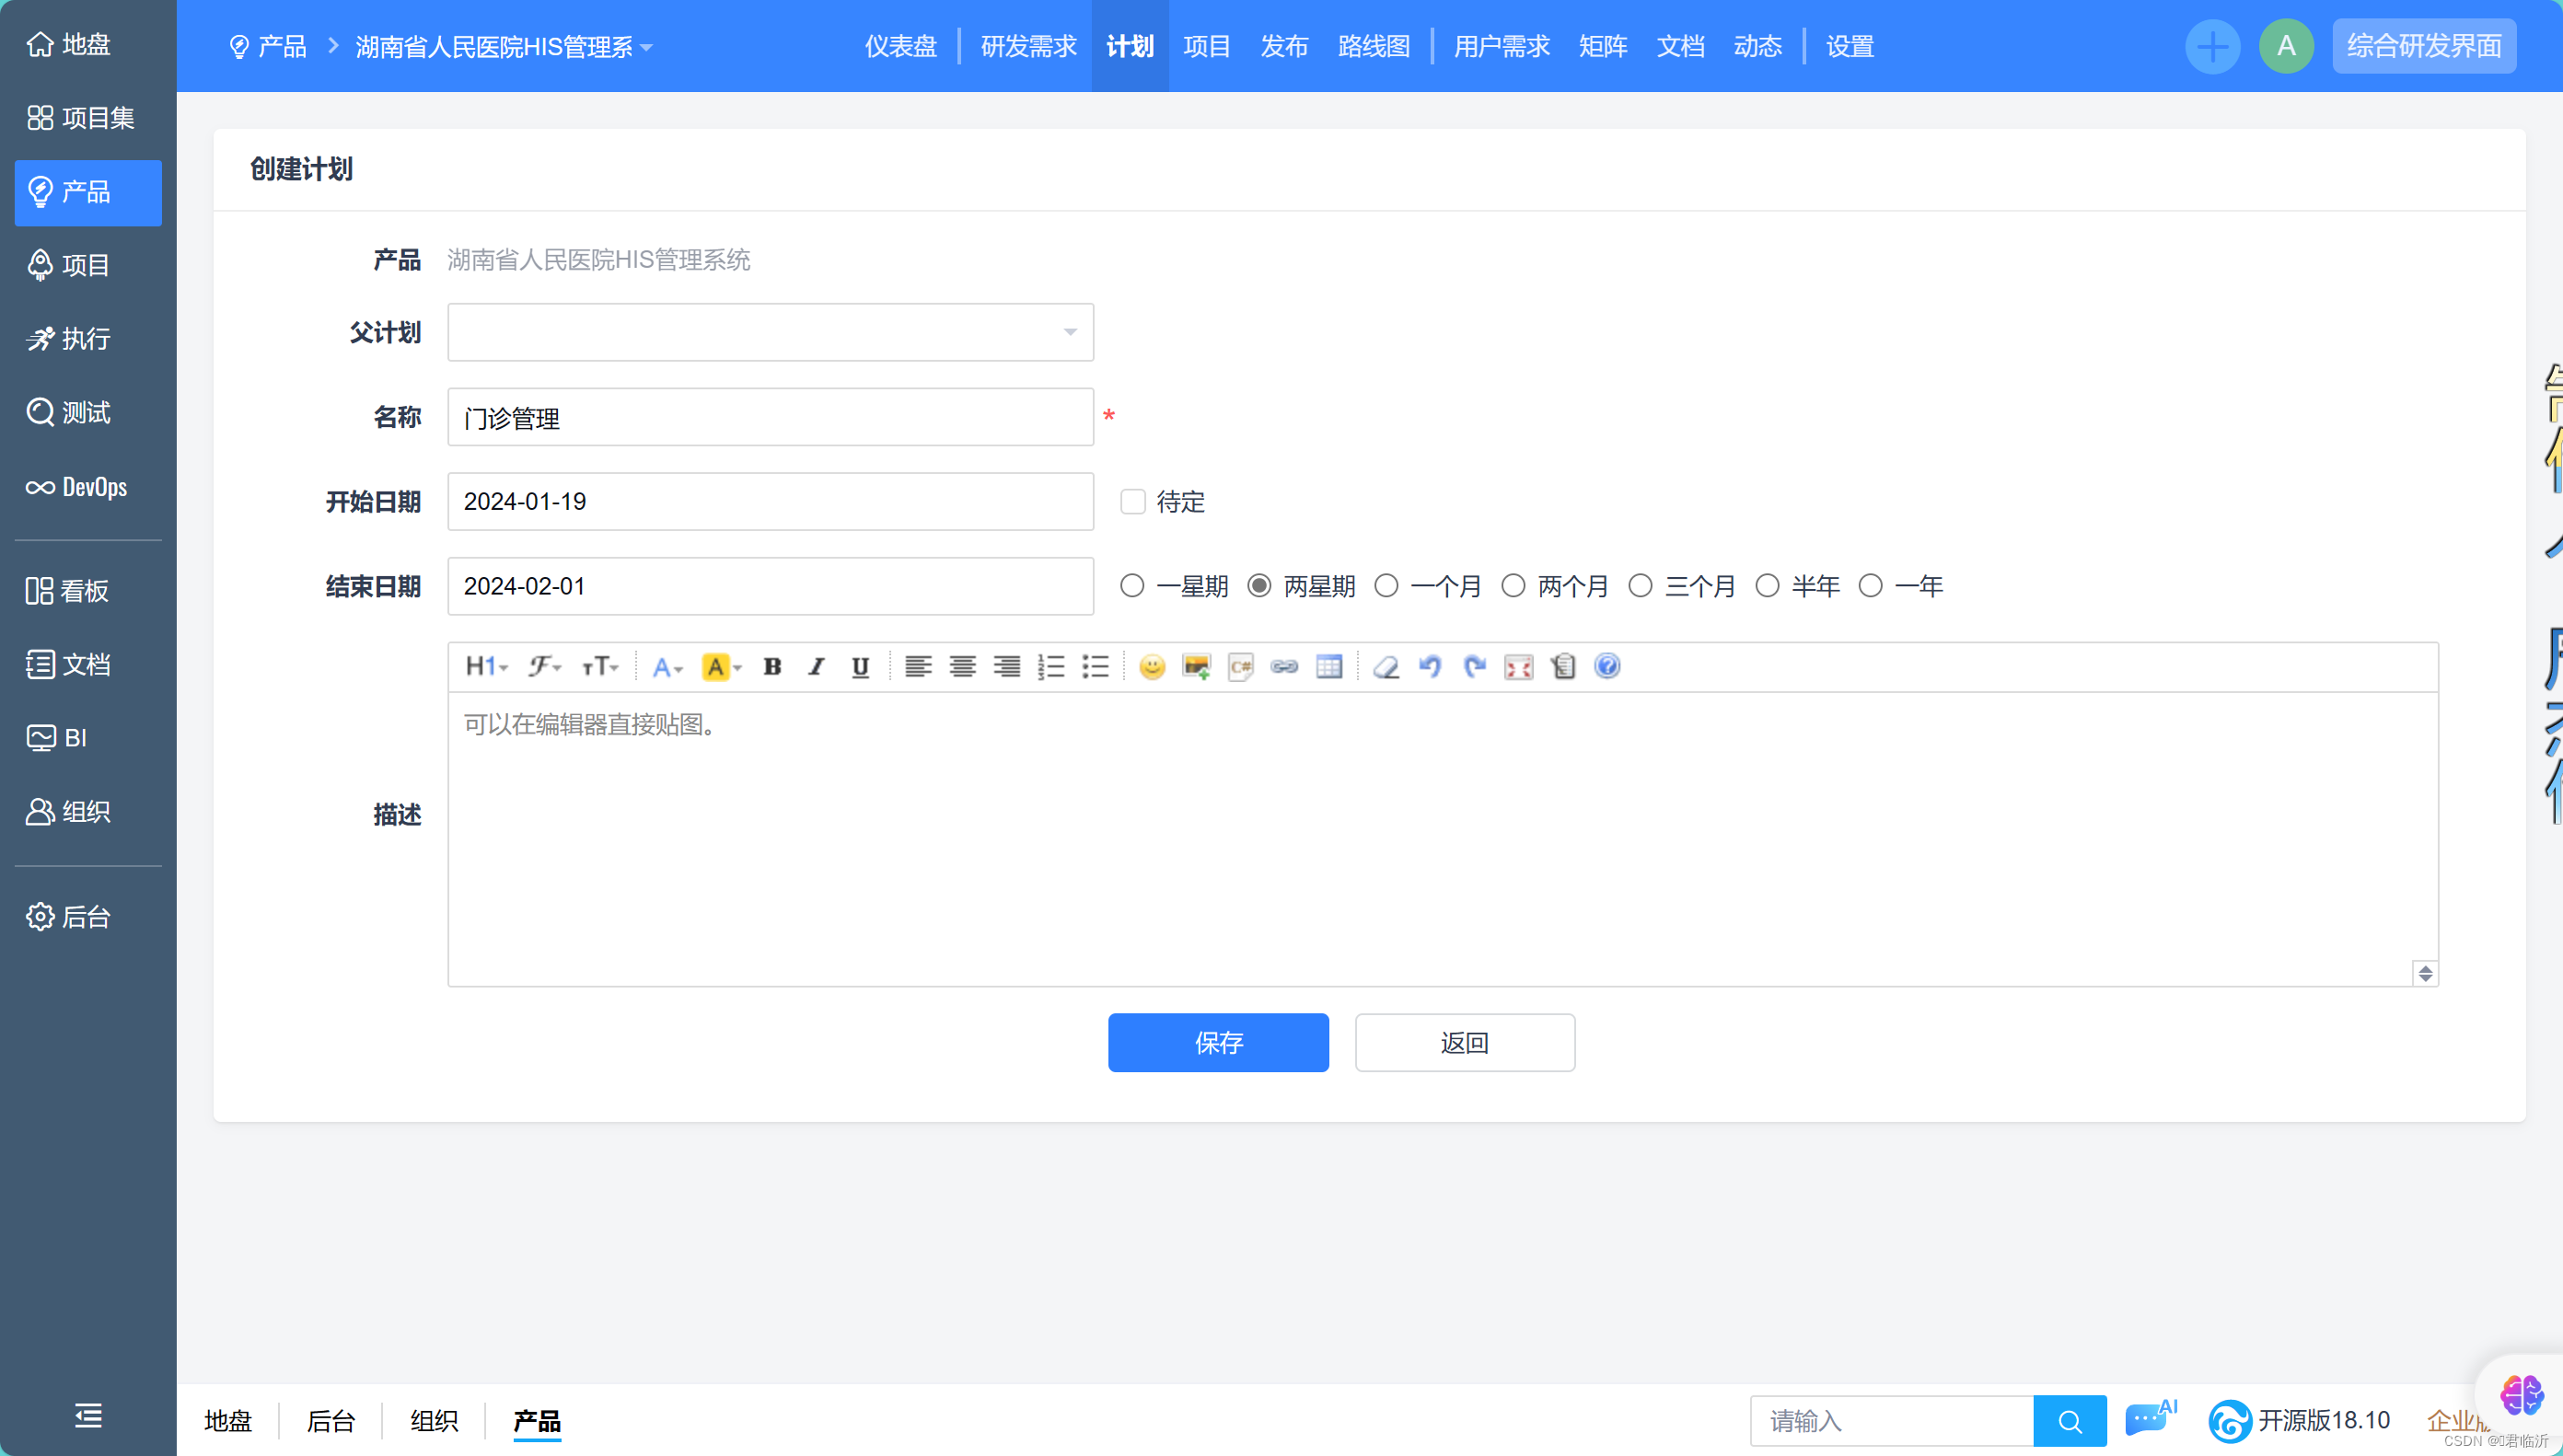Apply ordered list formatting
The image size is (2563, 1456).
(x=1051, y=667)
